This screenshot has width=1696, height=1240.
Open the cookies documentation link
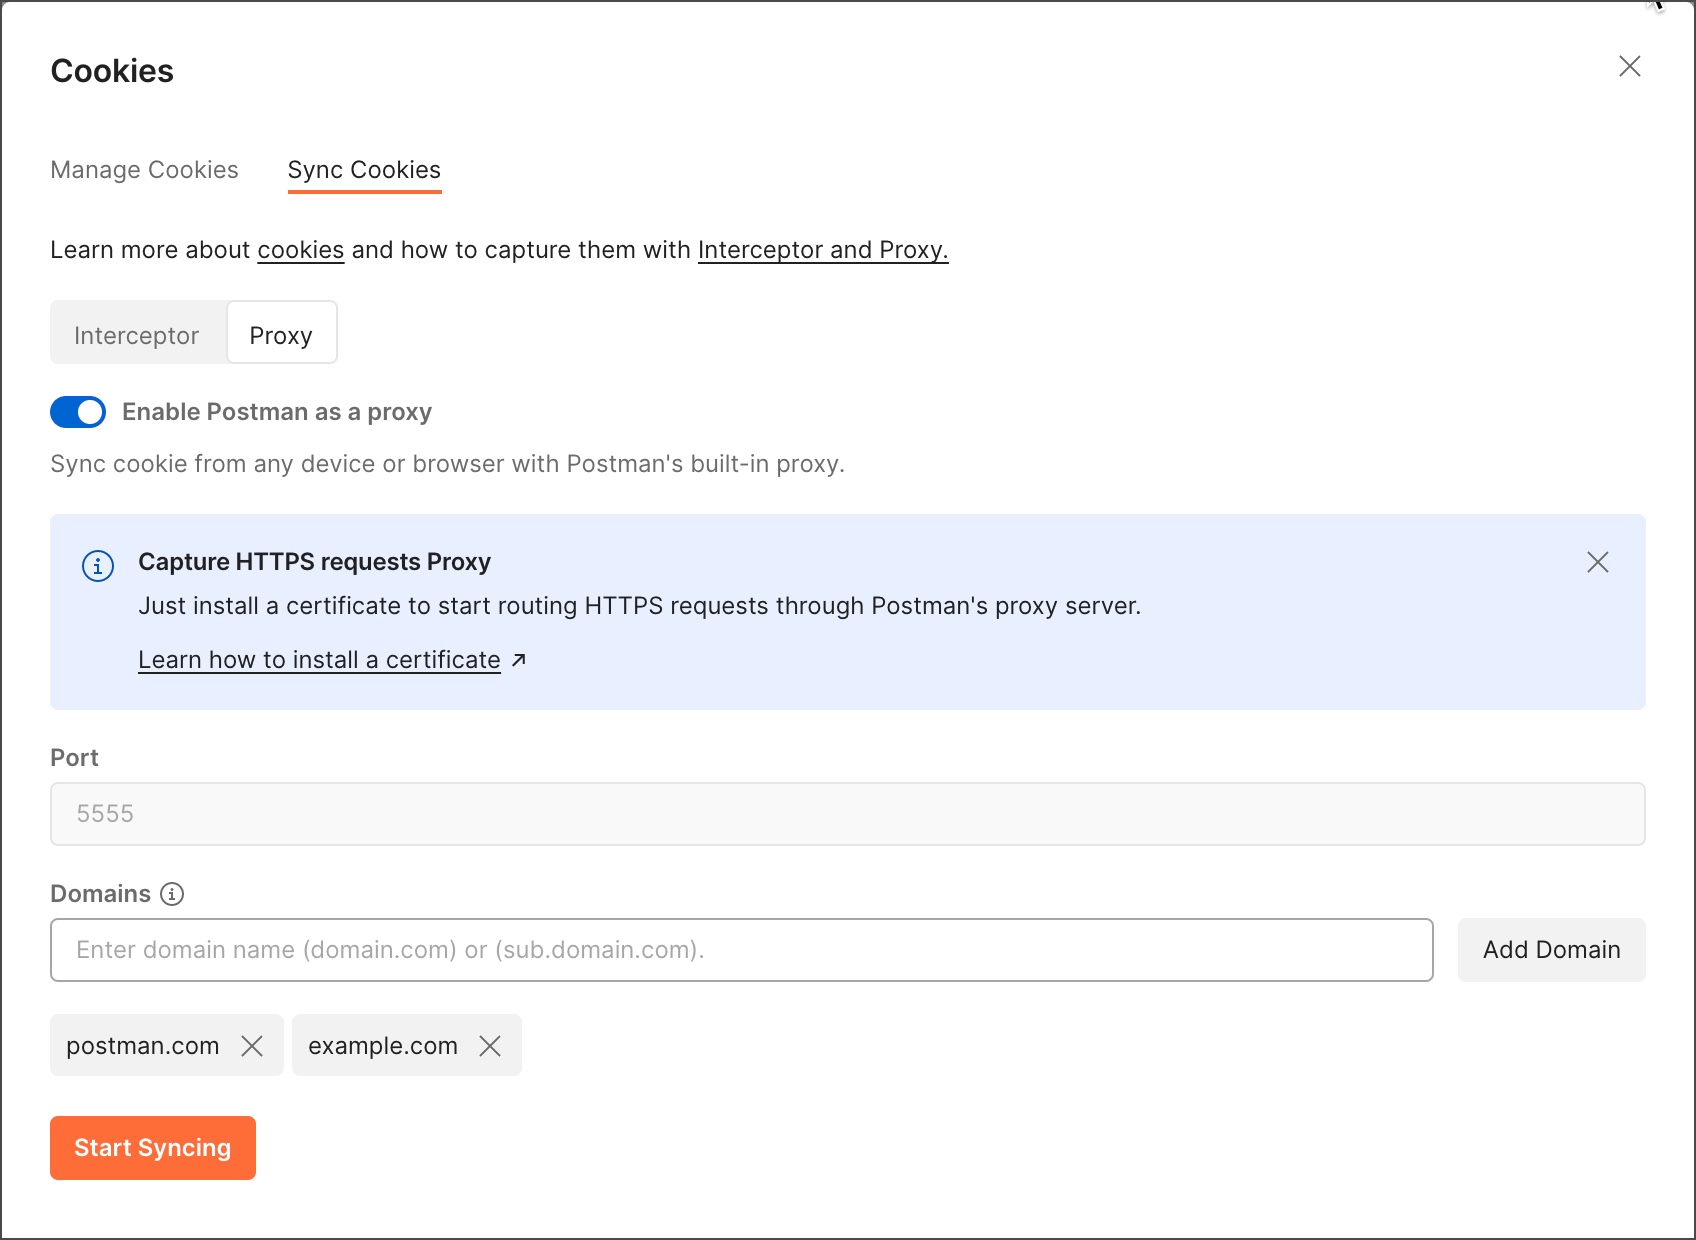pyautogui.click(x=300, y=250)
